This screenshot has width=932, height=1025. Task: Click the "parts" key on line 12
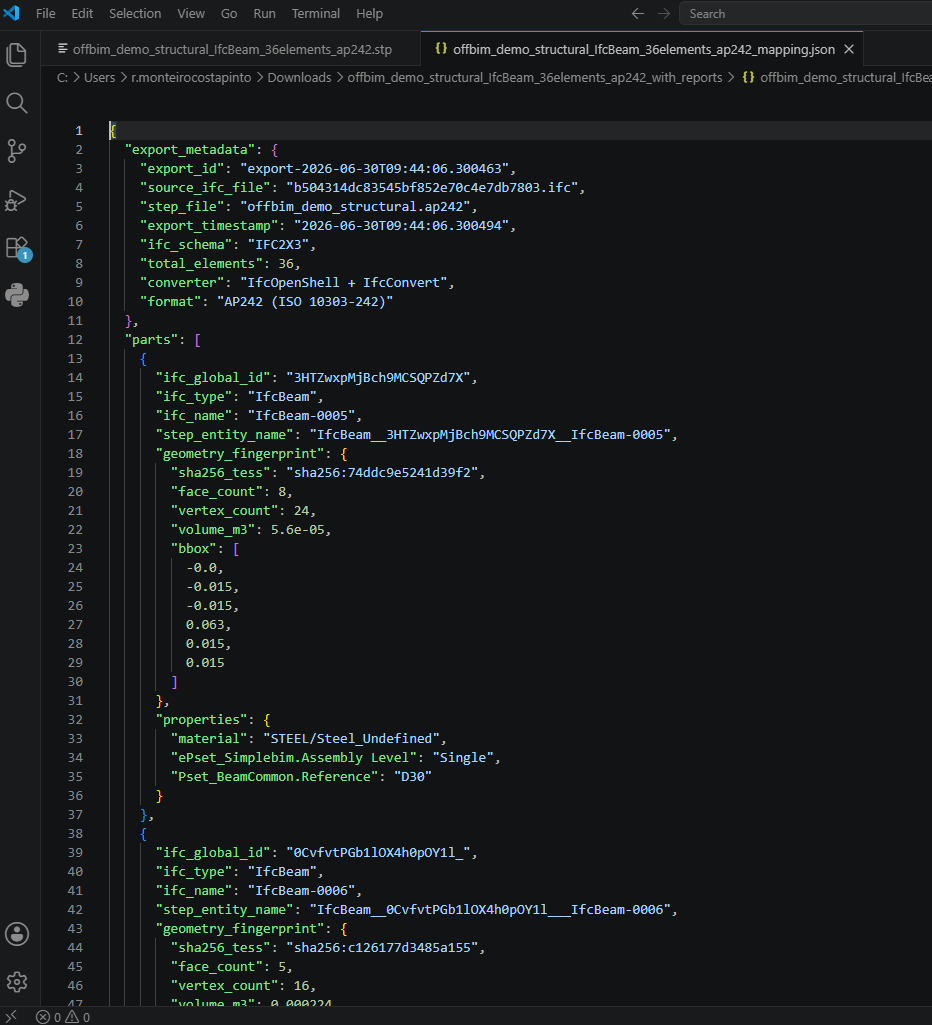point(152,340)
